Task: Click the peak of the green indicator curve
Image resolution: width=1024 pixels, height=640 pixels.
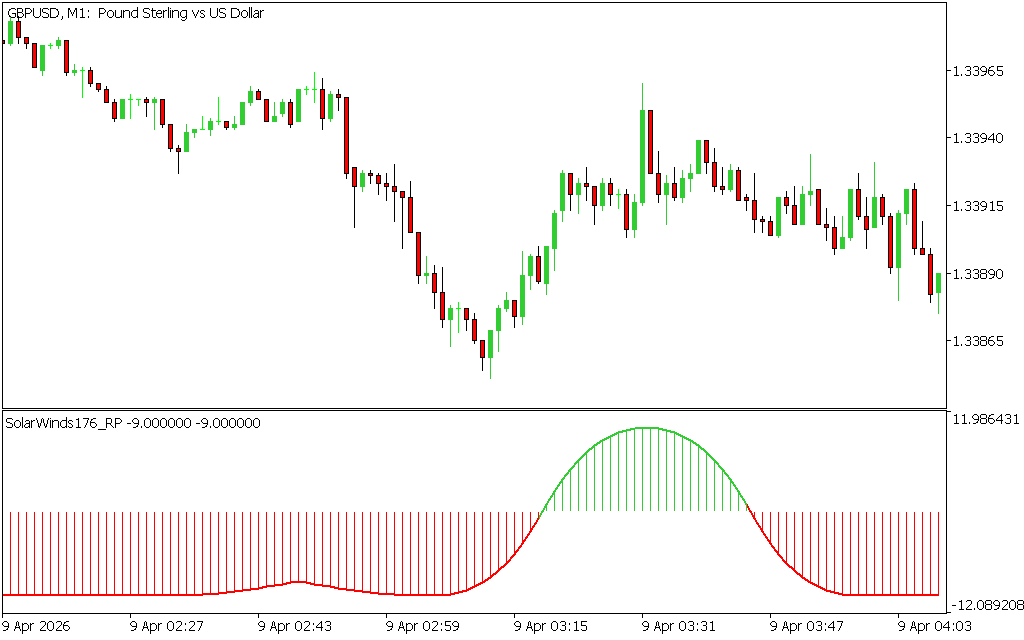Action: tap(645, 428)
